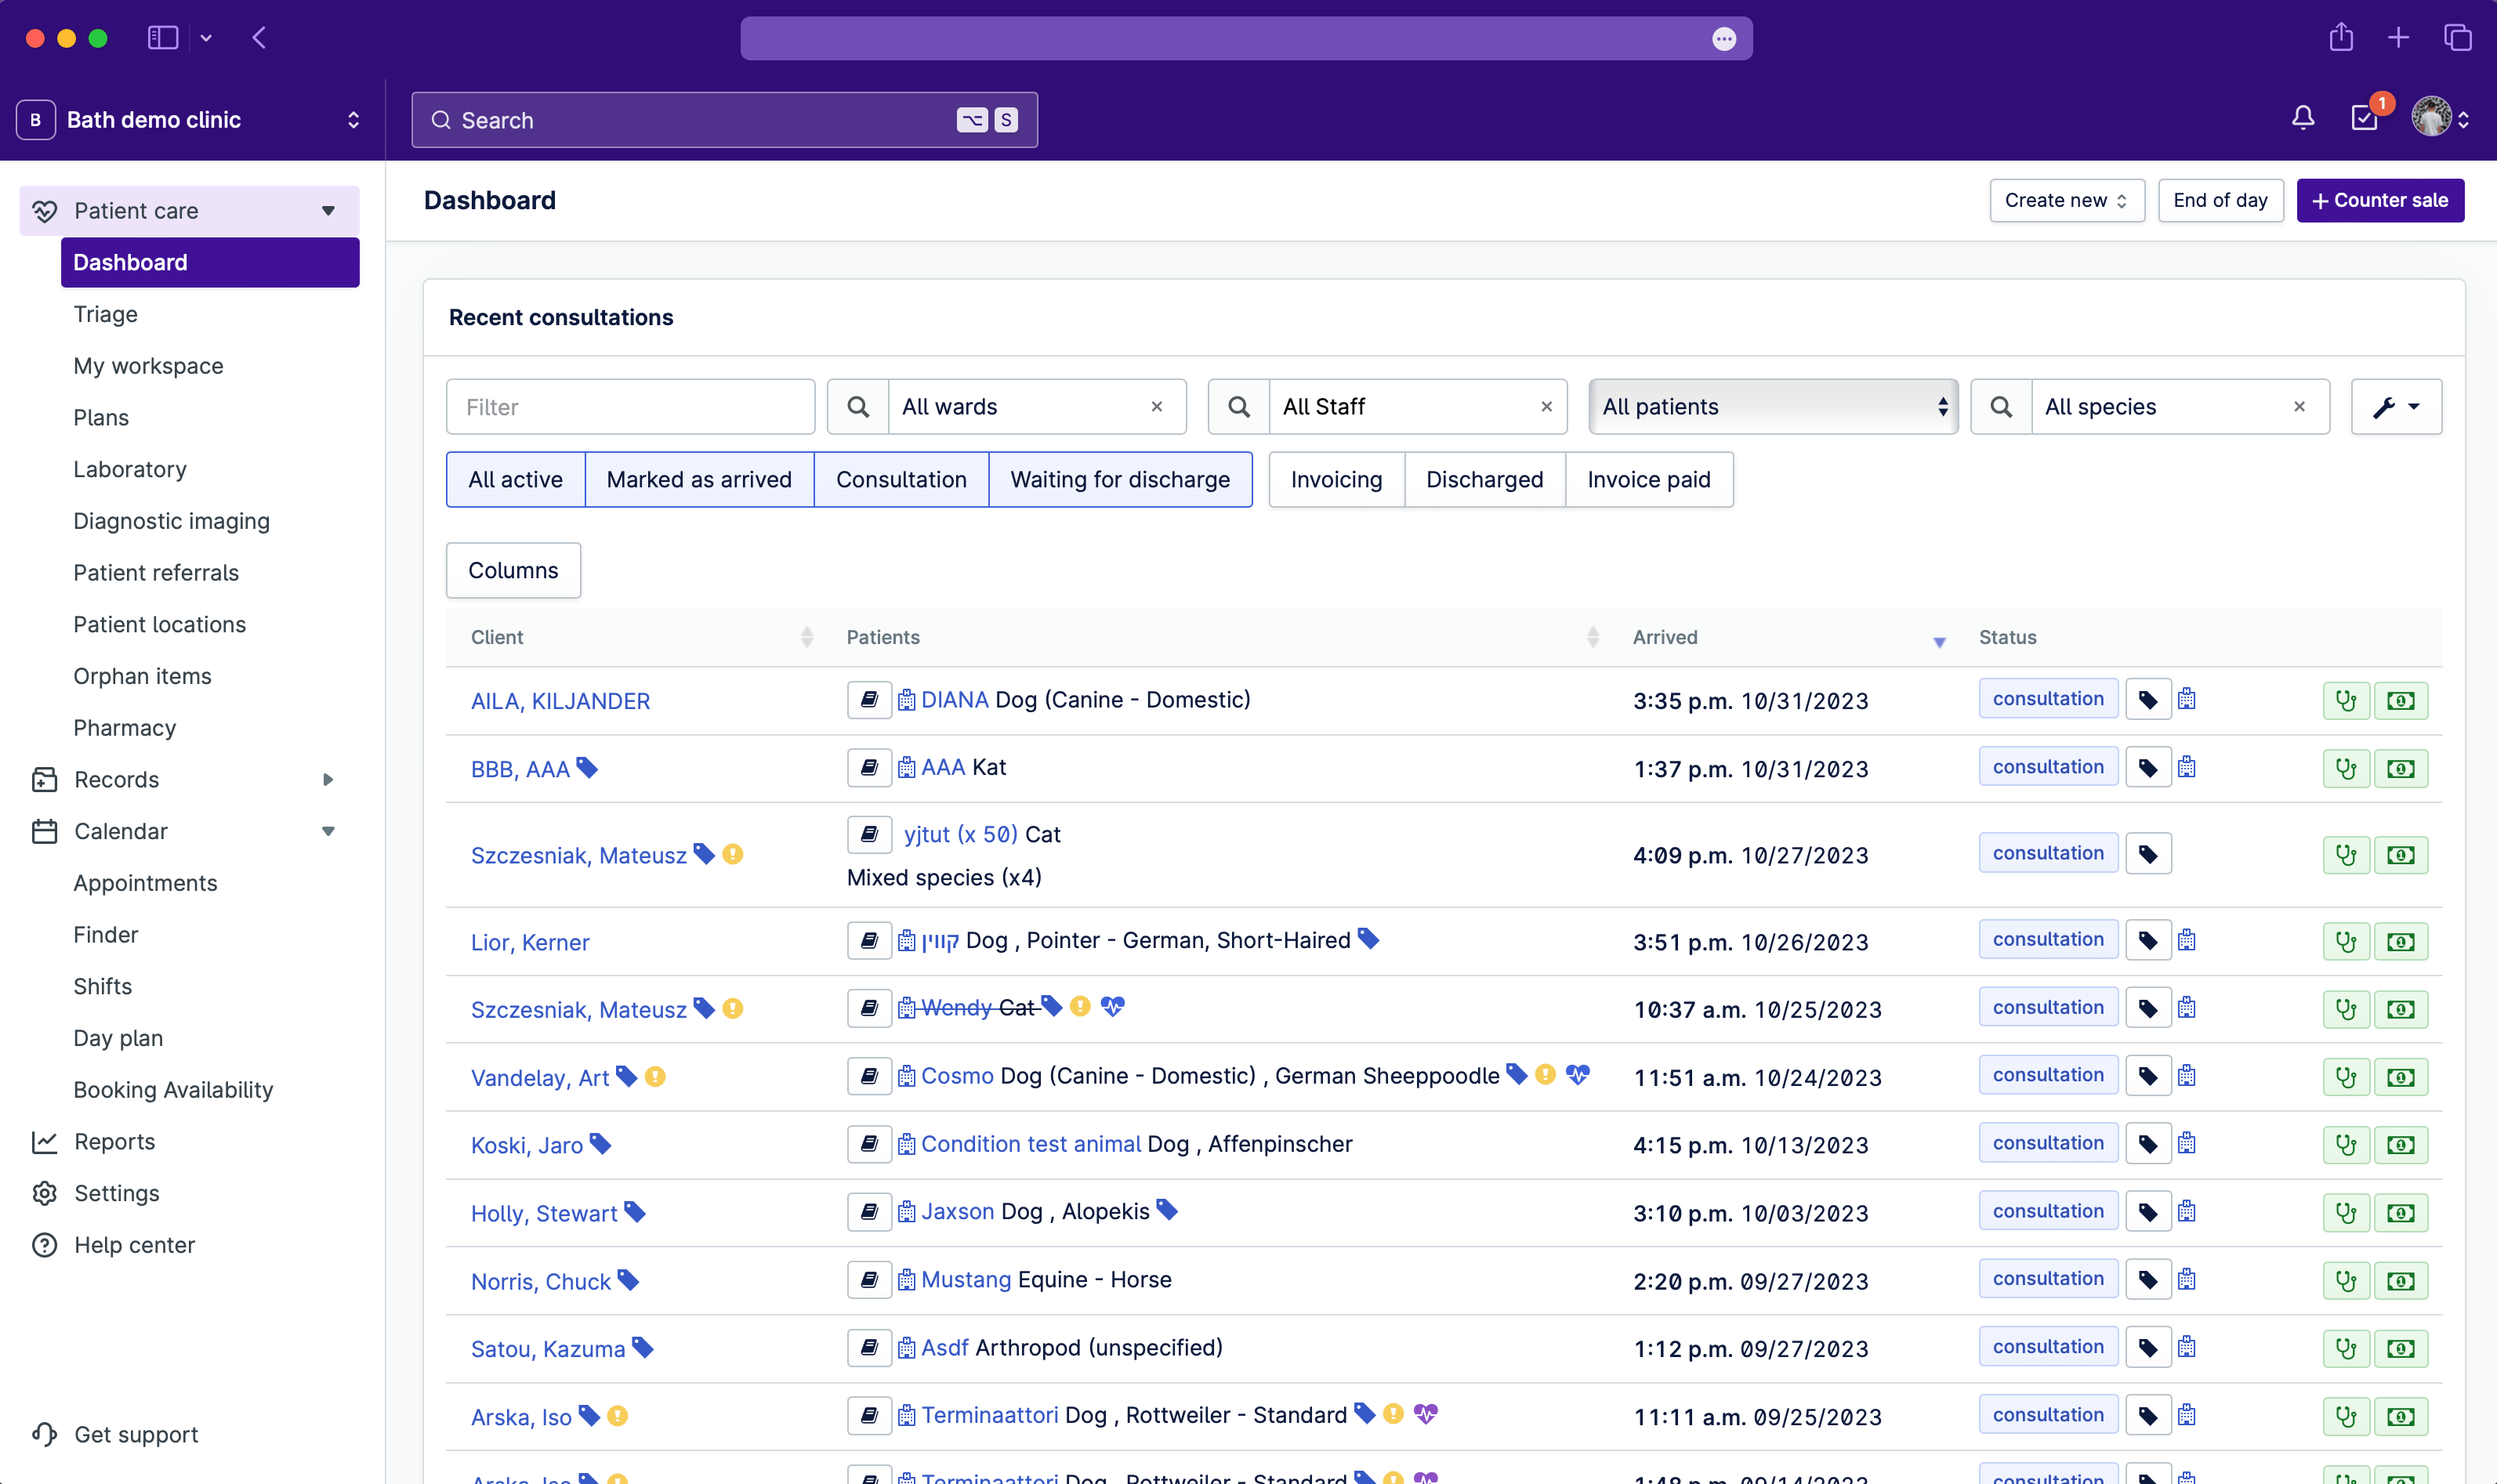Open invoicing via the money icon on Mustang's row
2497x1484 pixels.
(x=2401, y=1279)
